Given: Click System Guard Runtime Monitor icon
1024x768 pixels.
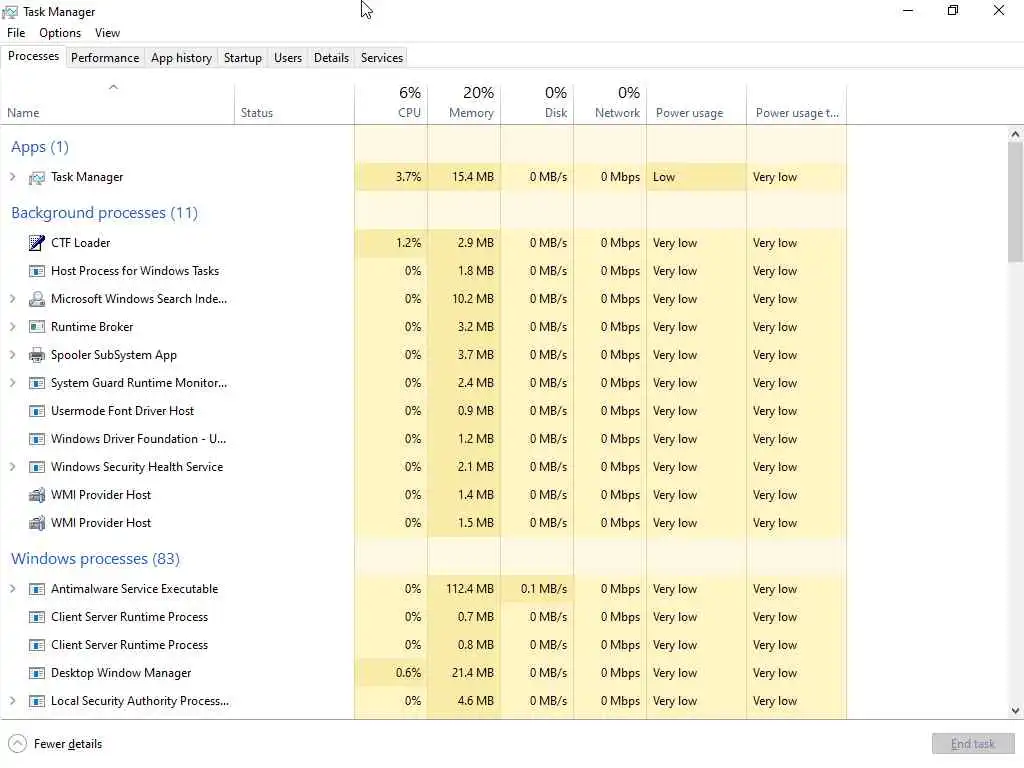Looking at the screenshot, I should pos(37,383).
